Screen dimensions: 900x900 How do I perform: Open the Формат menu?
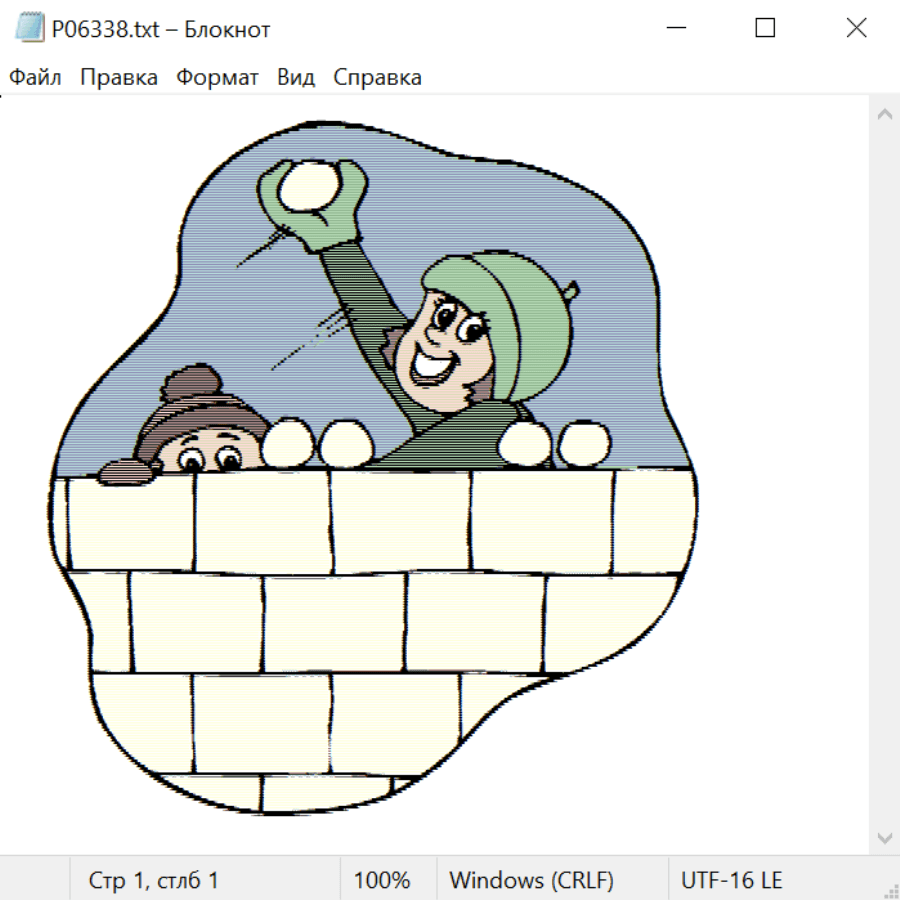217,78
